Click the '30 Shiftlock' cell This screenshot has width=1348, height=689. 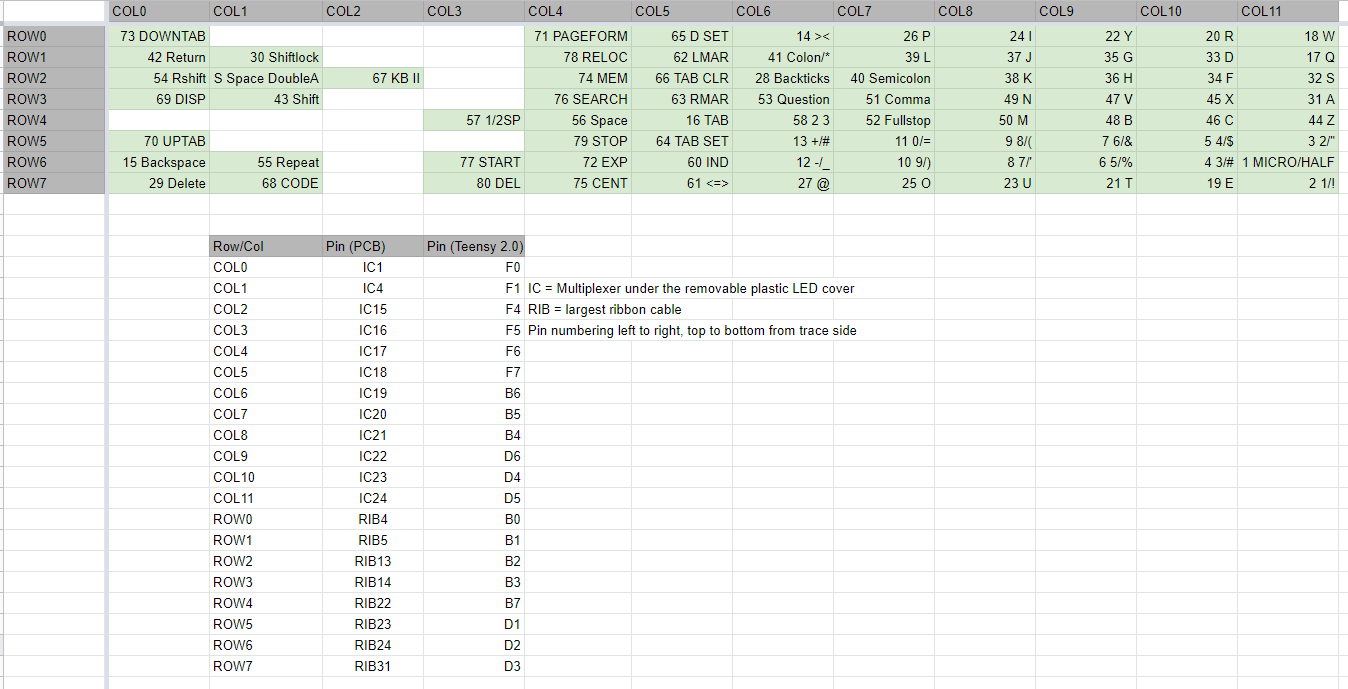266,57
